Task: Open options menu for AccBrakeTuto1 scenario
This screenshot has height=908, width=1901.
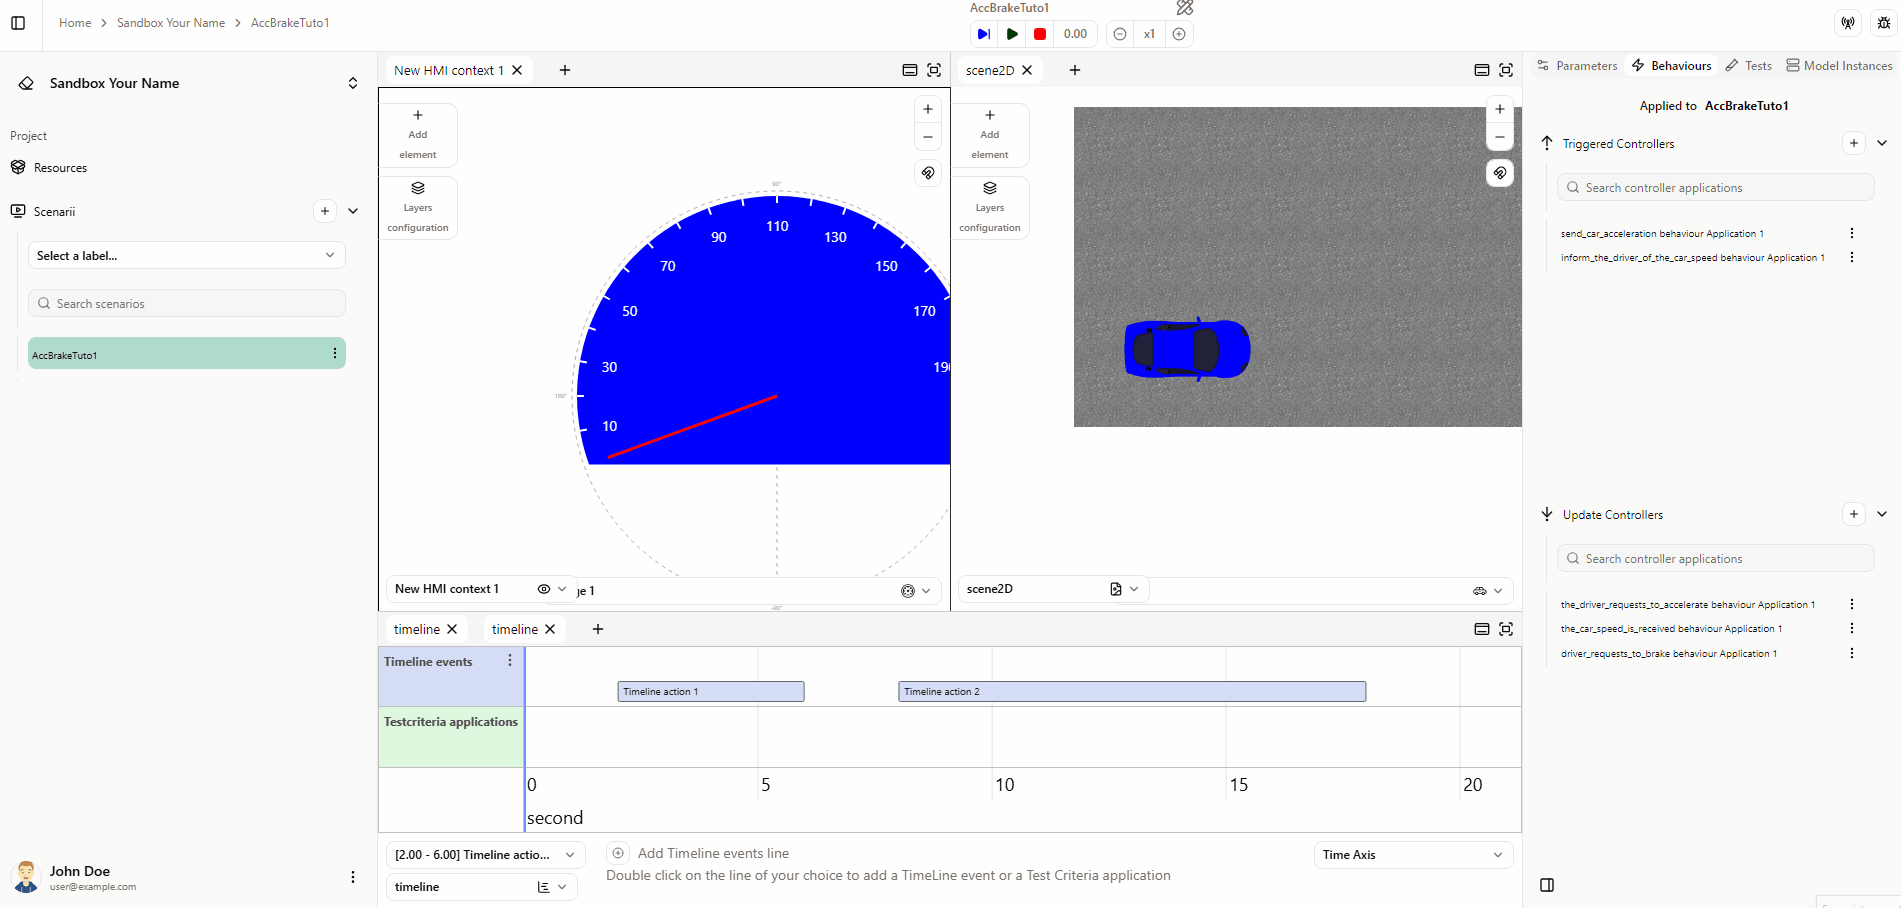Action: pos(334,354)
